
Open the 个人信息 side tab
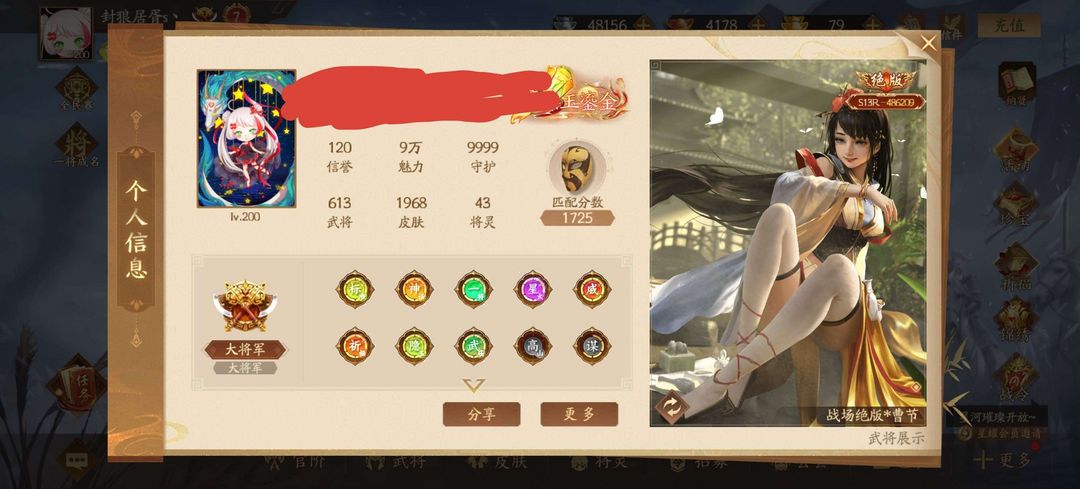click(x=136, y=229)
